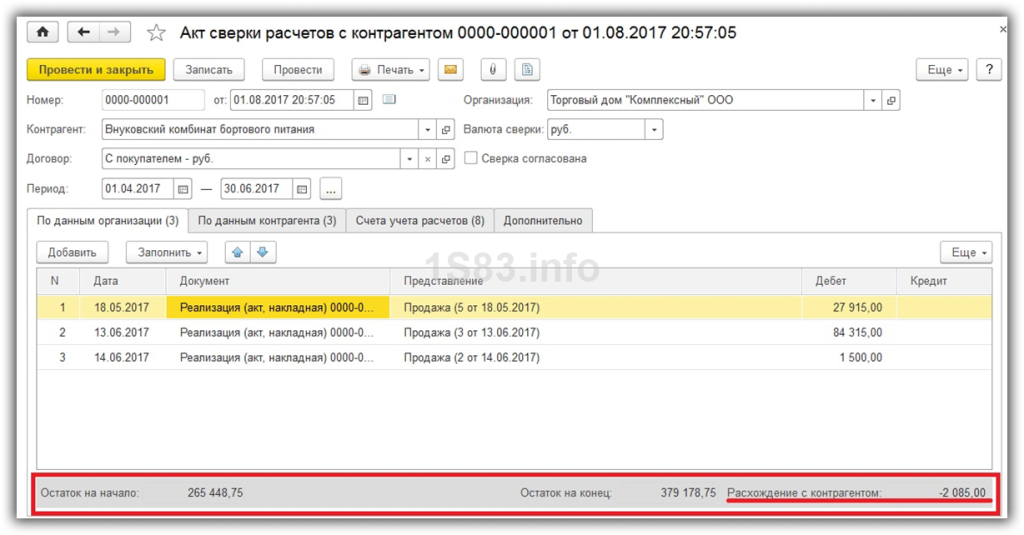This screenshot has width=1024, height=535.
Task: Click the Провести и закрыть button
Action: point(95,70)
